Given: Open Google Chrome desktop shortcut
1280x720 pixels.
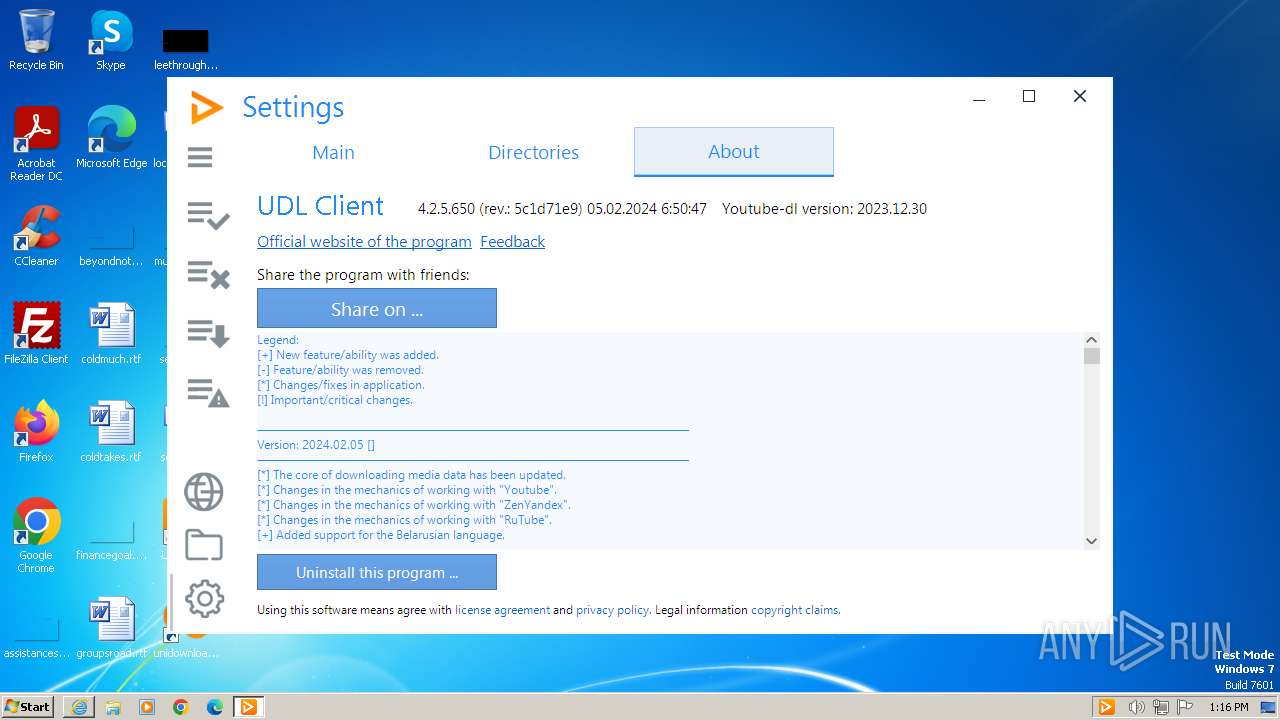Looking at the screenshot, I should 36,536.
